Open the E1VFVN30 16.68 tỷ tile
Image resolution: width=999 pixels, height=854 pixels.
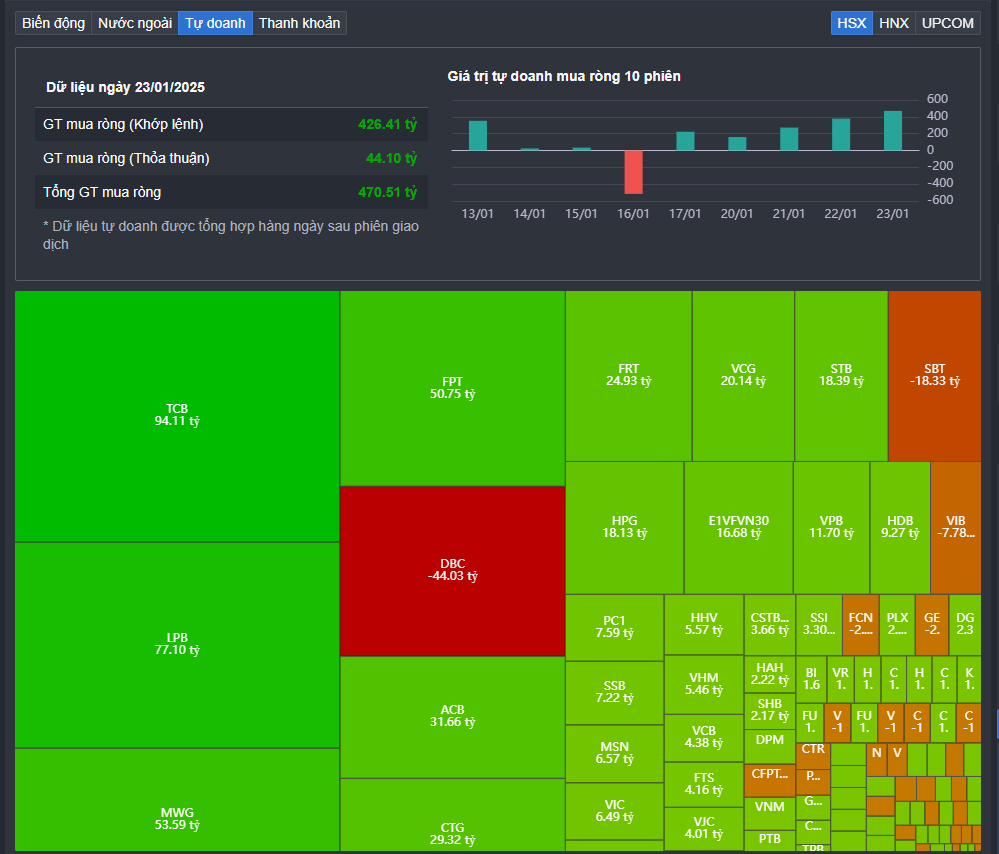[738, 528]
